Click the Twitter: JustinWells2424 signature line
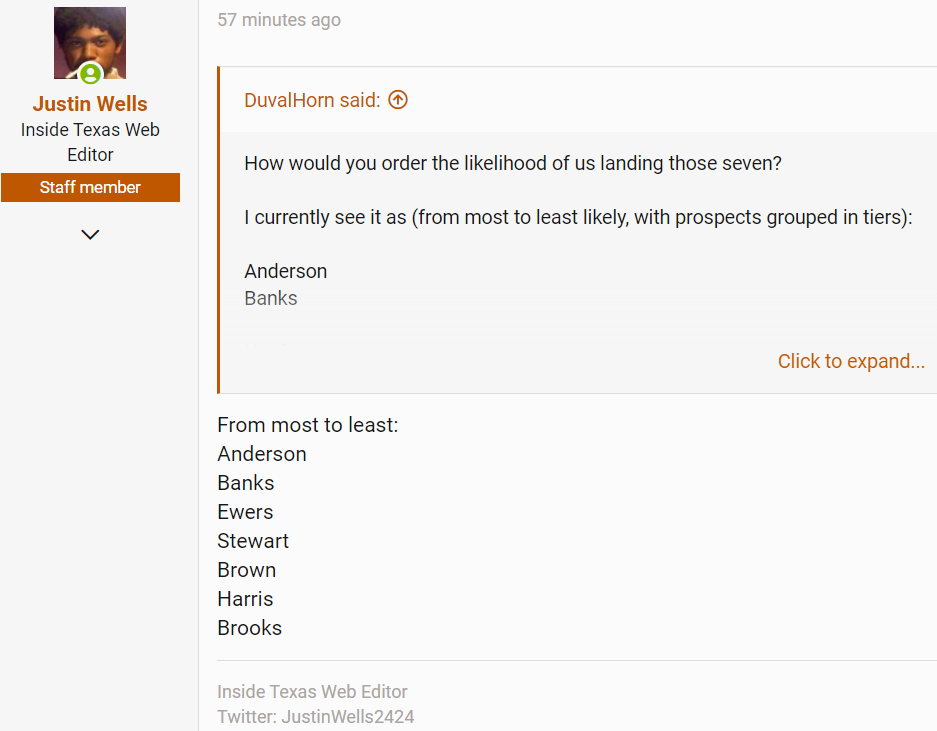This screenshot has width=937, height=731. [x=315, y=717]
